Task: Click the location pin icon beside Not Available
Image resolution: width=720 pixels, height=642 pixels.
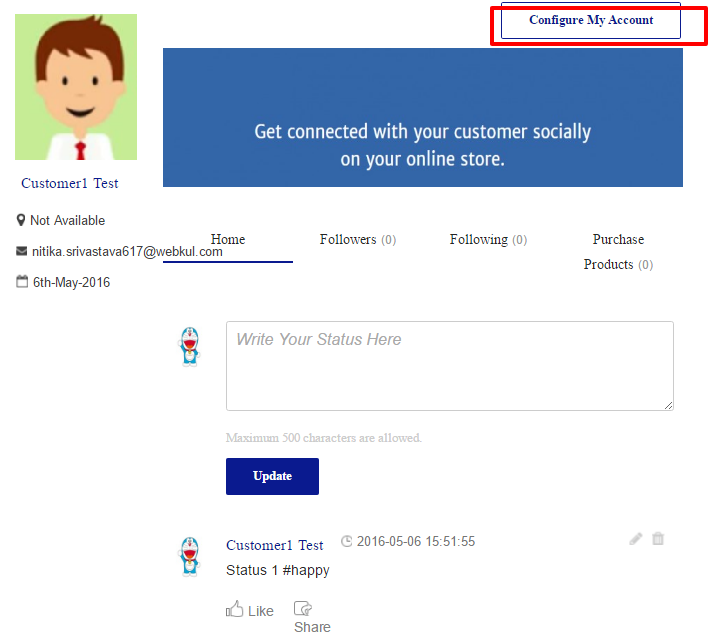Action: pos(21,220)
